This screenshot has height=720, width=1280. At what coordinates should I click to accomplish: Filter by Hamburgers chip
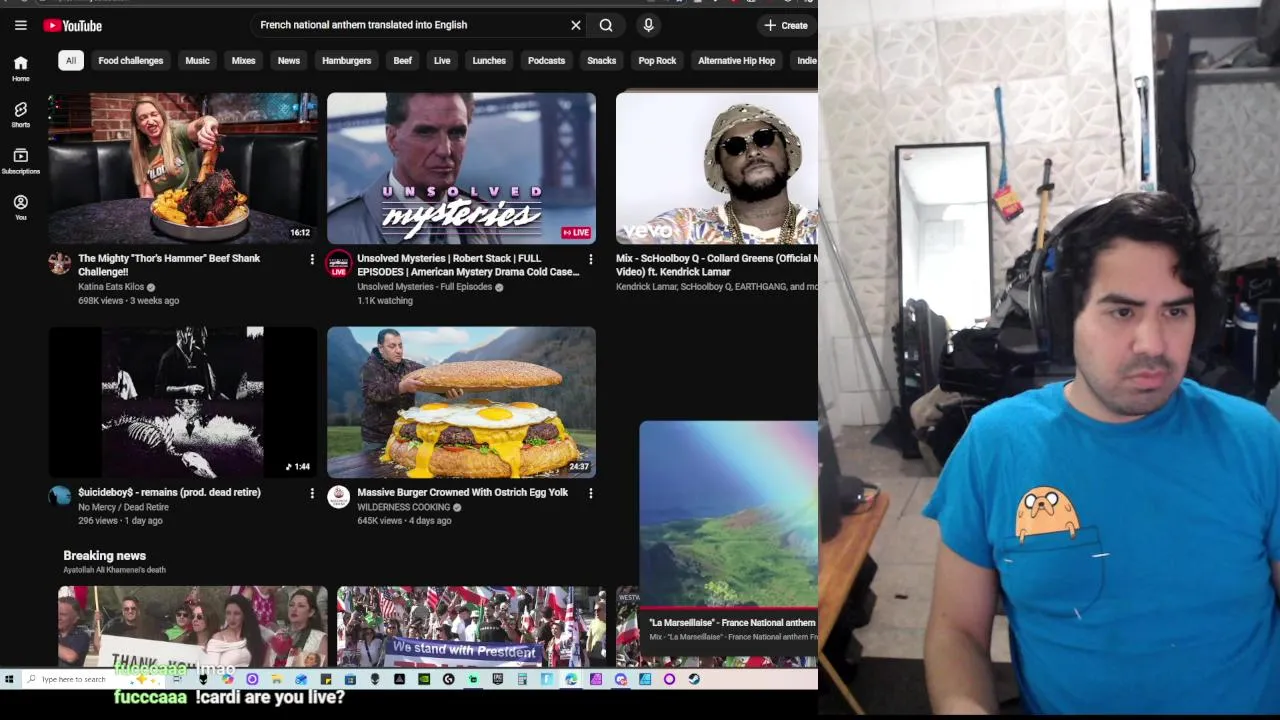[347, 60]
